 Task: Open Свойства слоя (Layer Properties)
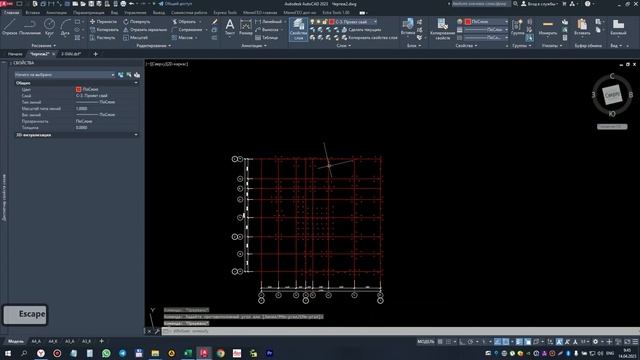point(298,29)
